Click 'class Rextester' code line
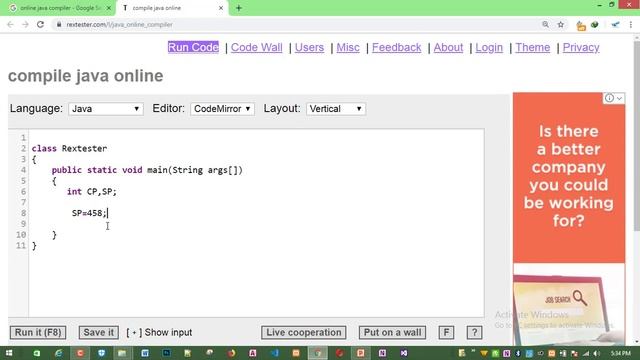 coord(69,149)
